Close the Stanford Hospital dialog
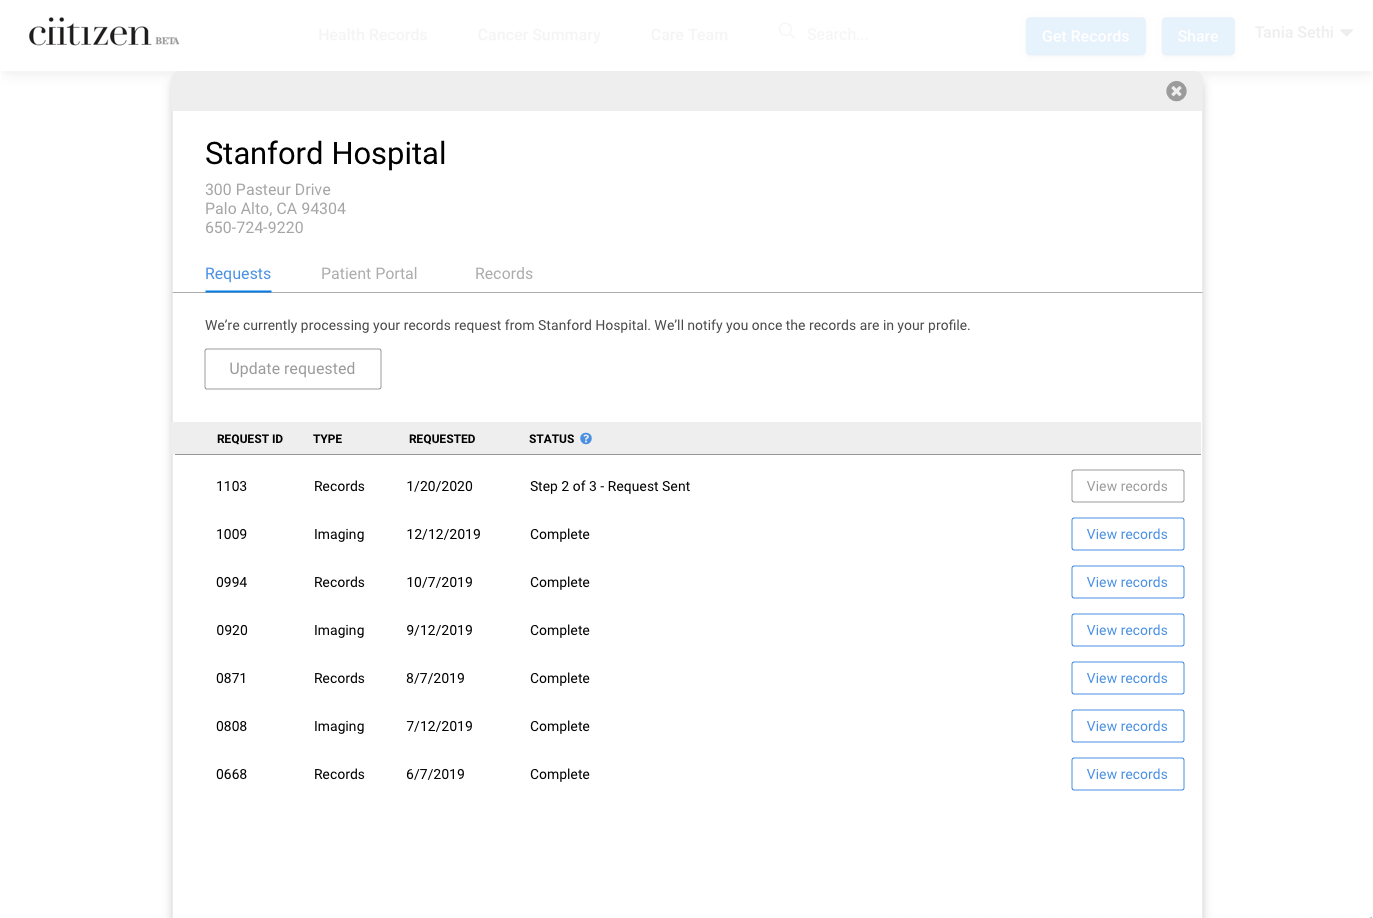Image resolution: width=1373 pixels, height=918 pixels. pos(1176,91)
